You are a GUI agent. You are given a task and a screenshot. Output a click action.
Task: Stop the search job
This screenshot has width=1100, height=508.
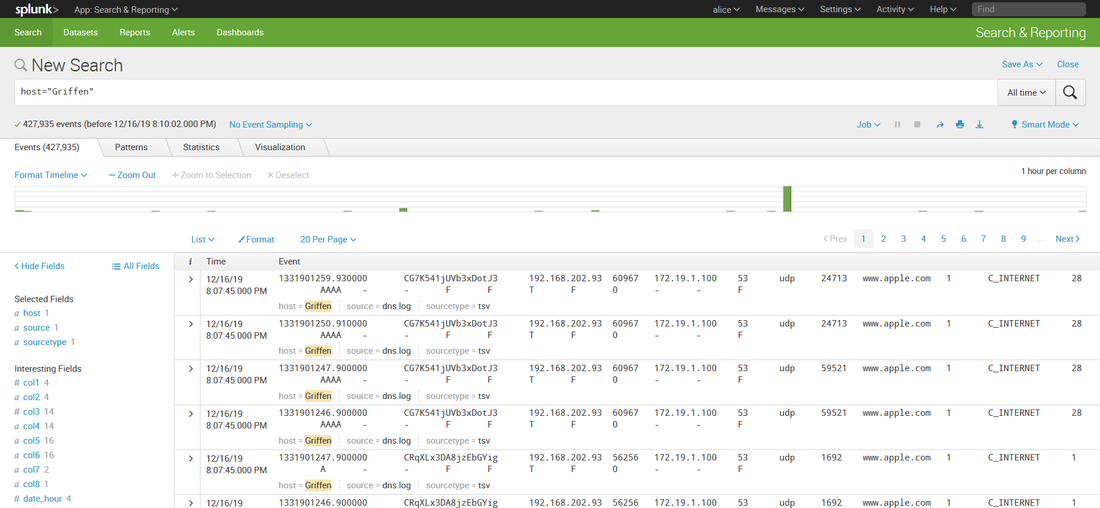click(917, 124)
